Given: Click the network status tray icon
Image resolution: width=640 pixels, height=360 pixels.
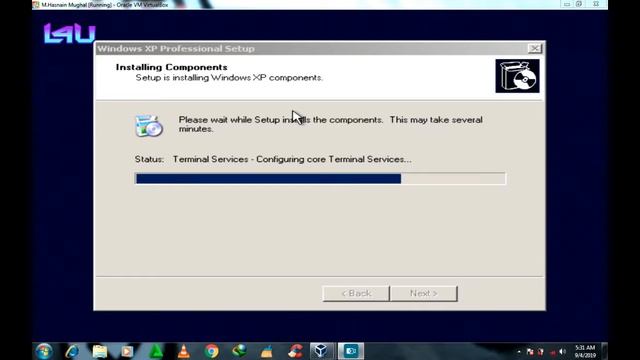Looking at the screenshot, I should [553, 352].
